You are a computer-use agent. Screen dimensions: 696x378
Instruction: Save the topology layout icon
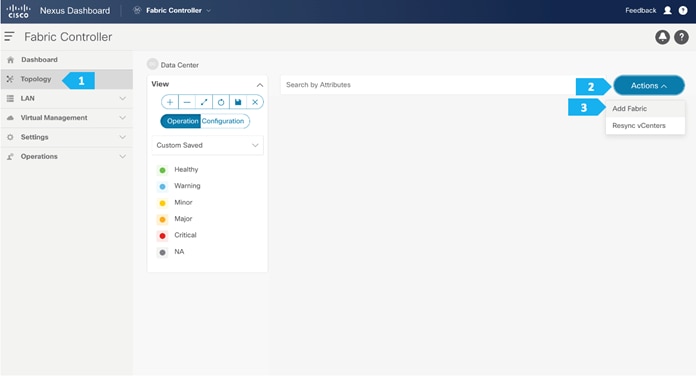[x=238, y=102]
